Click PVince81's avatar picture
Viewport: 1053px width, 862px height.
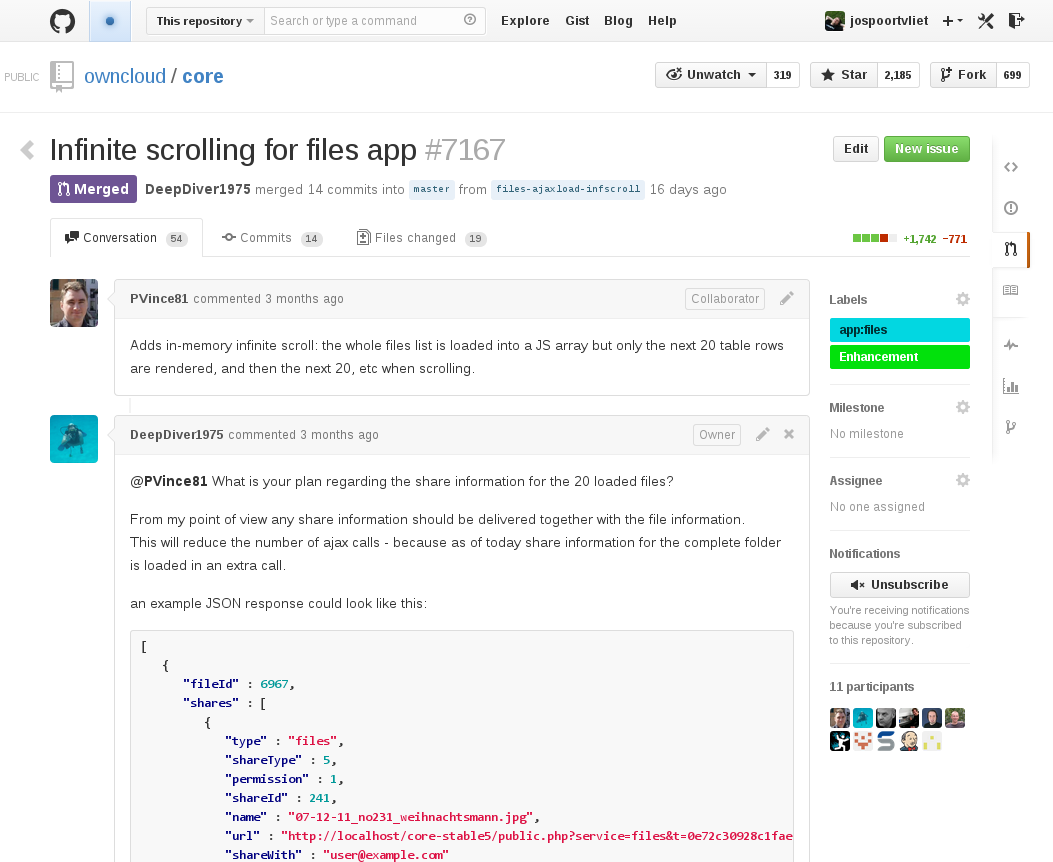(x=74, y=303)
